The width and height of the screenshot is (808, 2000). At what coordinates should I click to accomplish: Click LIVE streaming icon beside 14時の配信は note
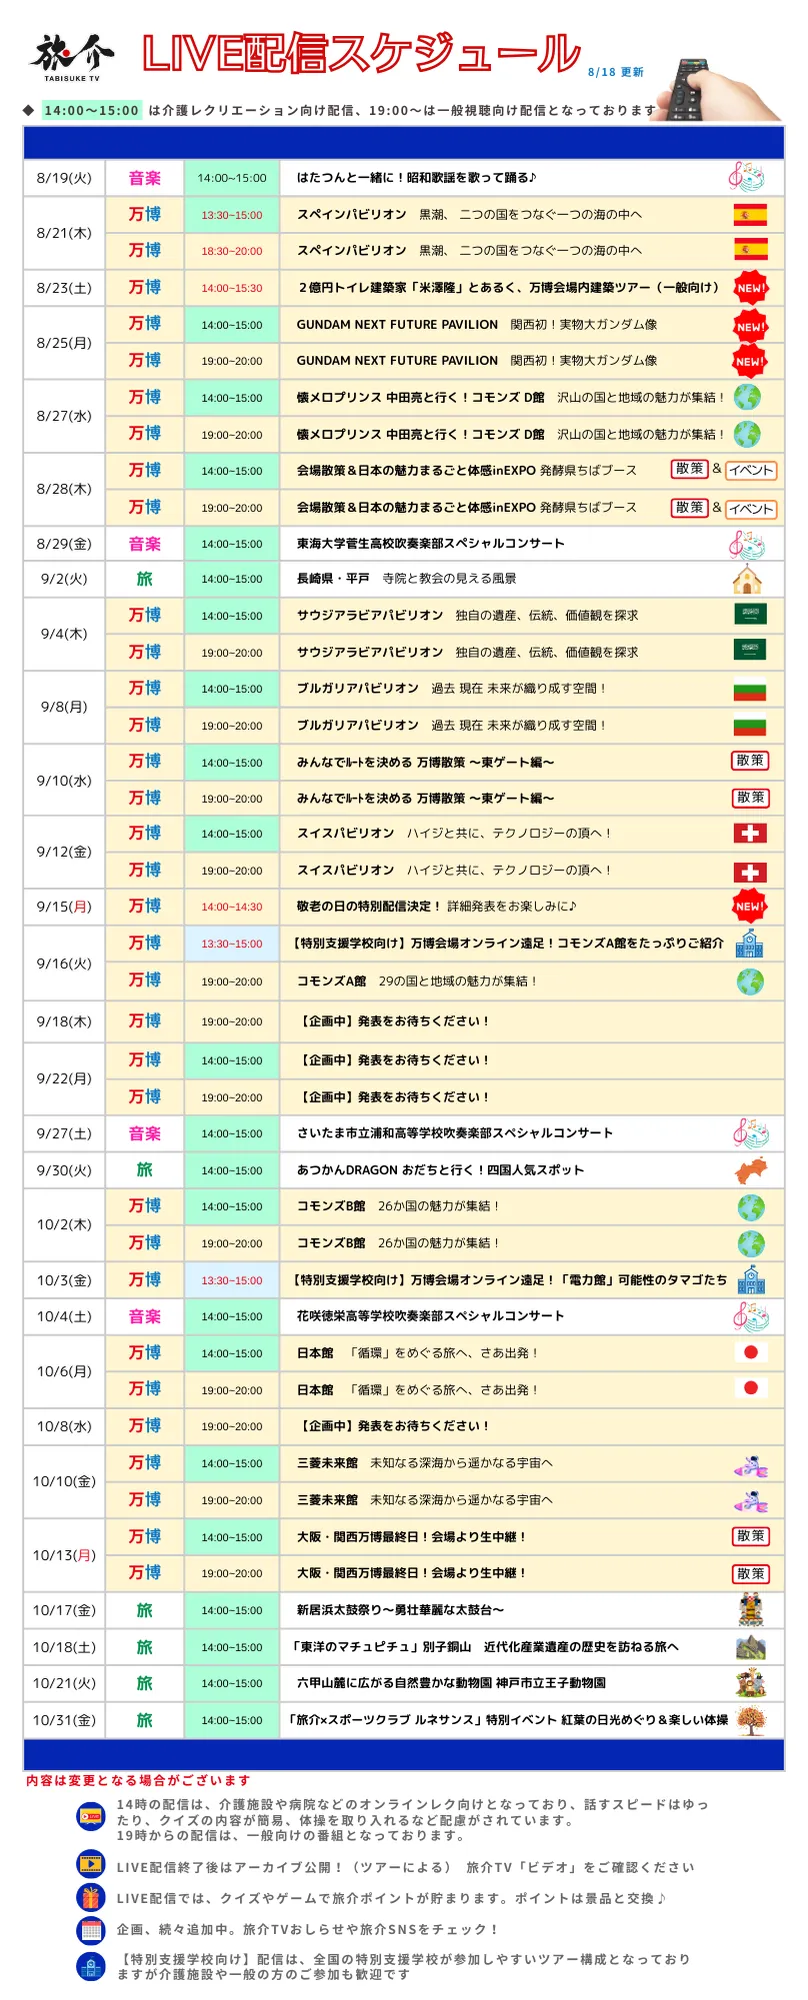91,1815
